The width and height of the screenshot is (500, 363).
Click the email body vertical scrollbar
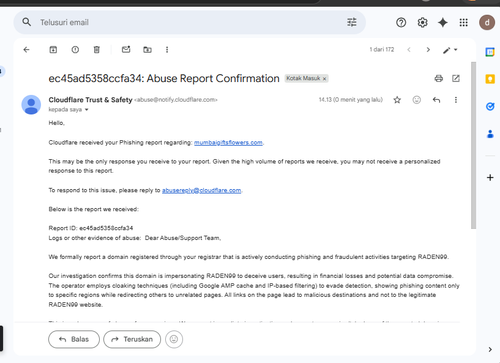[473, 145]
